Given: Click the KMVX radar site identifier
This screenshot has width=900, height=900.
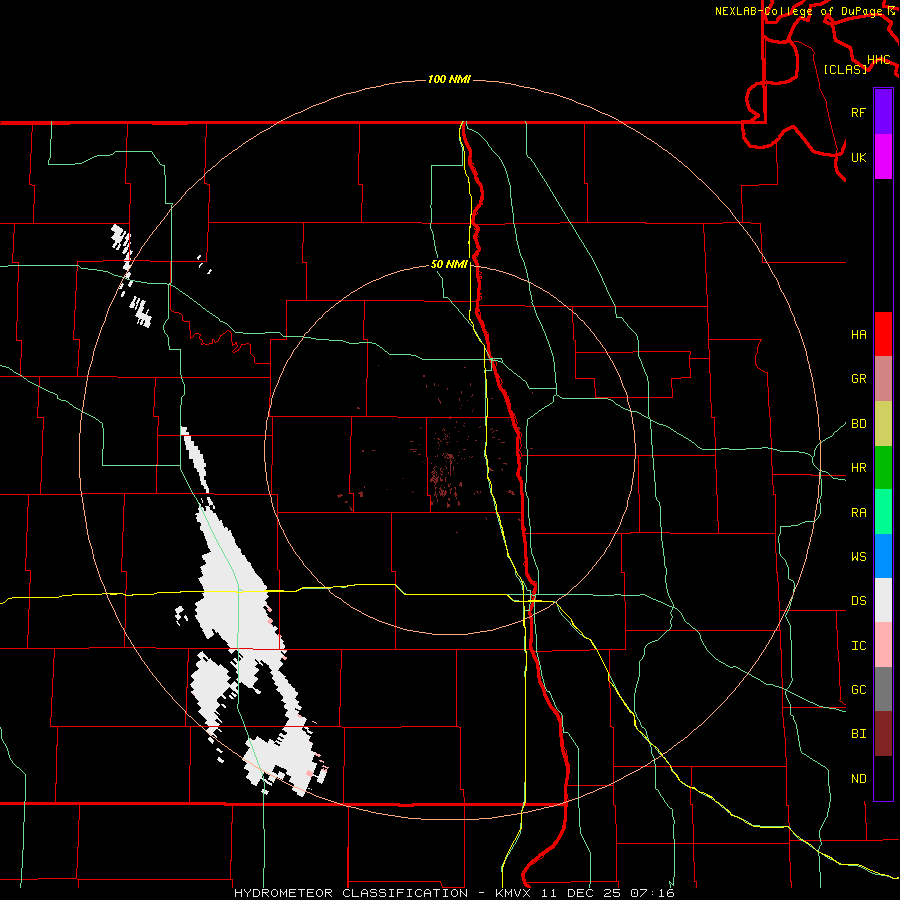Looking at the screenshot, I should point(515,893).
